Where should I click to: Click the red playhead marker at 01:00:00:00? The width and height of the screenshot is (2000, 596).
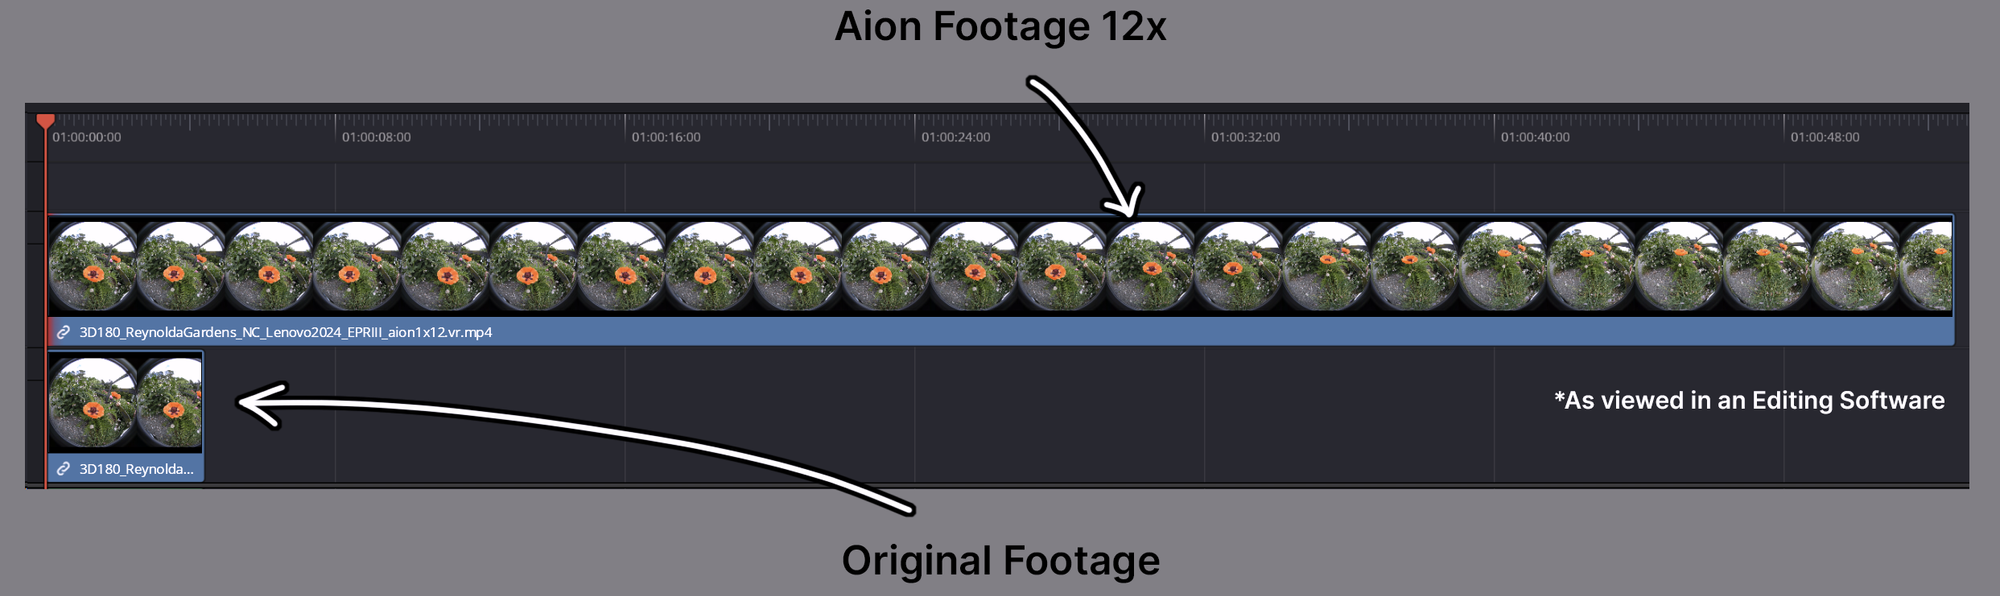point(45,121)
